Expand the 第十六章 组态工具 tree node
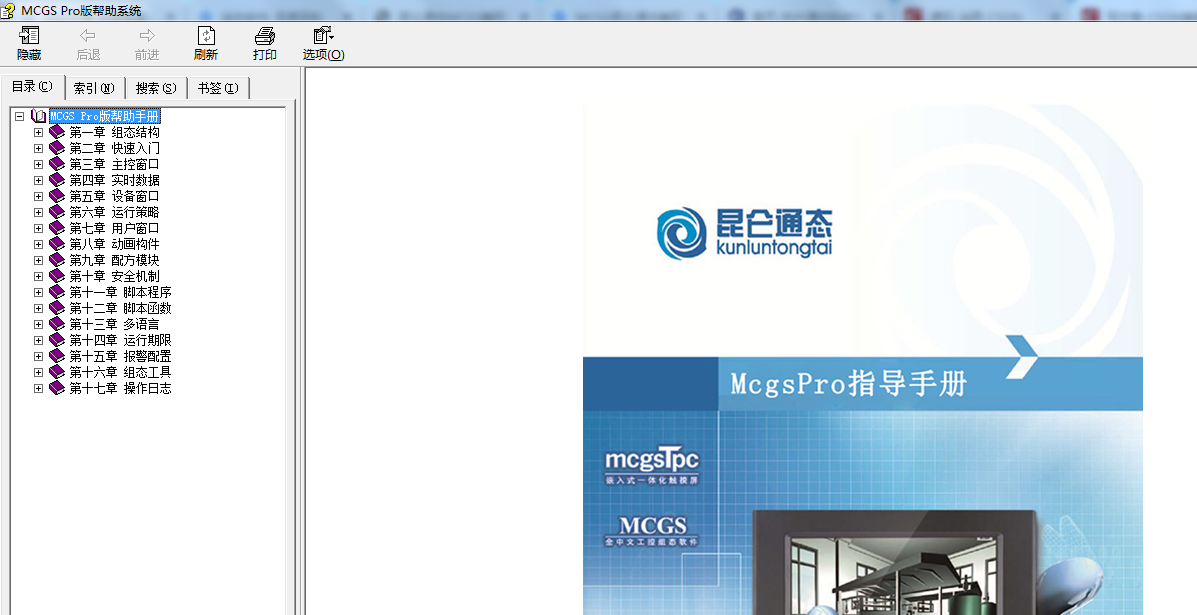 pyautogui.click(x=37, y=372)
